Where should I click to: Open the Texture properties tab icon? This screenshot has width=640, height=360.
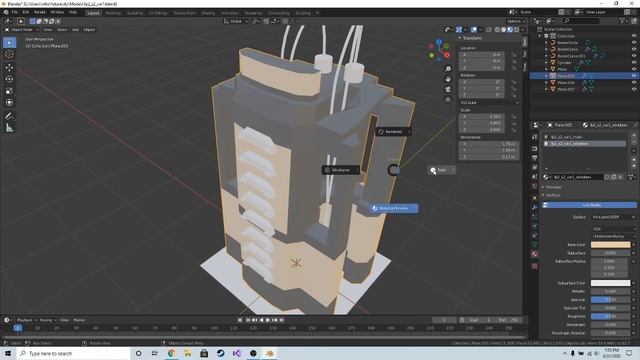pos(535,266)
